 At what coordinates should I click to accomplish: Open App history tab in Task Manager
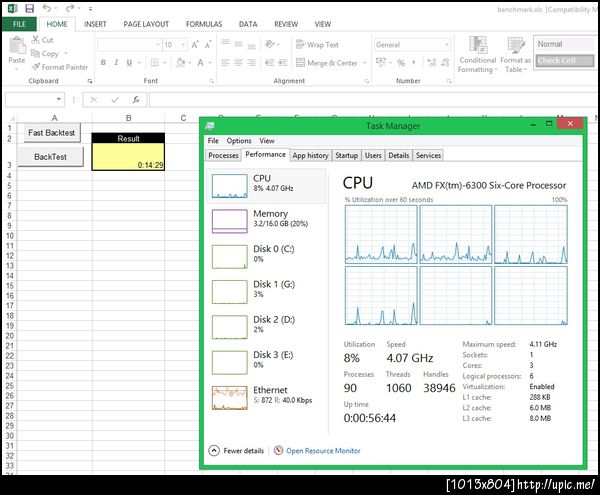(x=310, y=155)
